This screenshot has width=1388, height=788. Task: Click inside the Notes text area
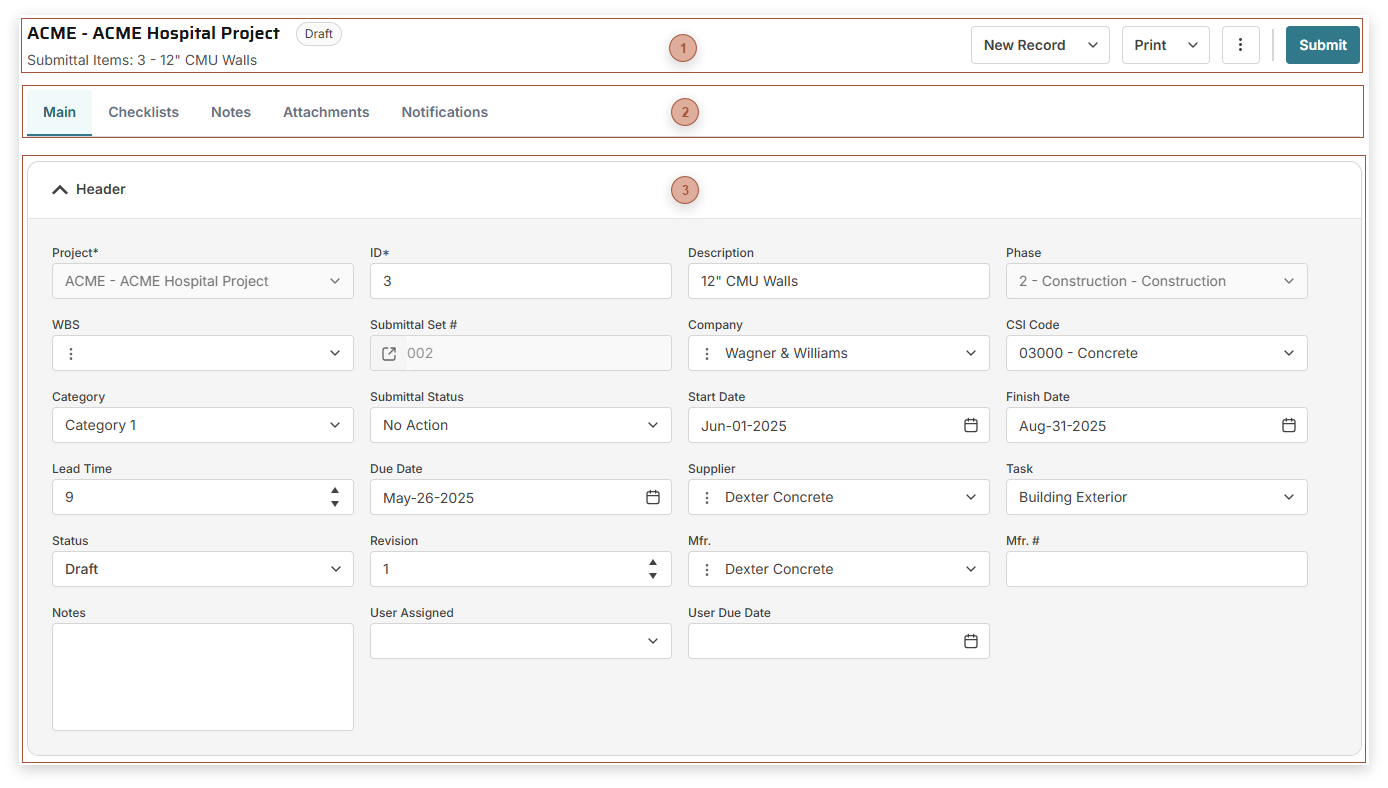pos(202,677)
